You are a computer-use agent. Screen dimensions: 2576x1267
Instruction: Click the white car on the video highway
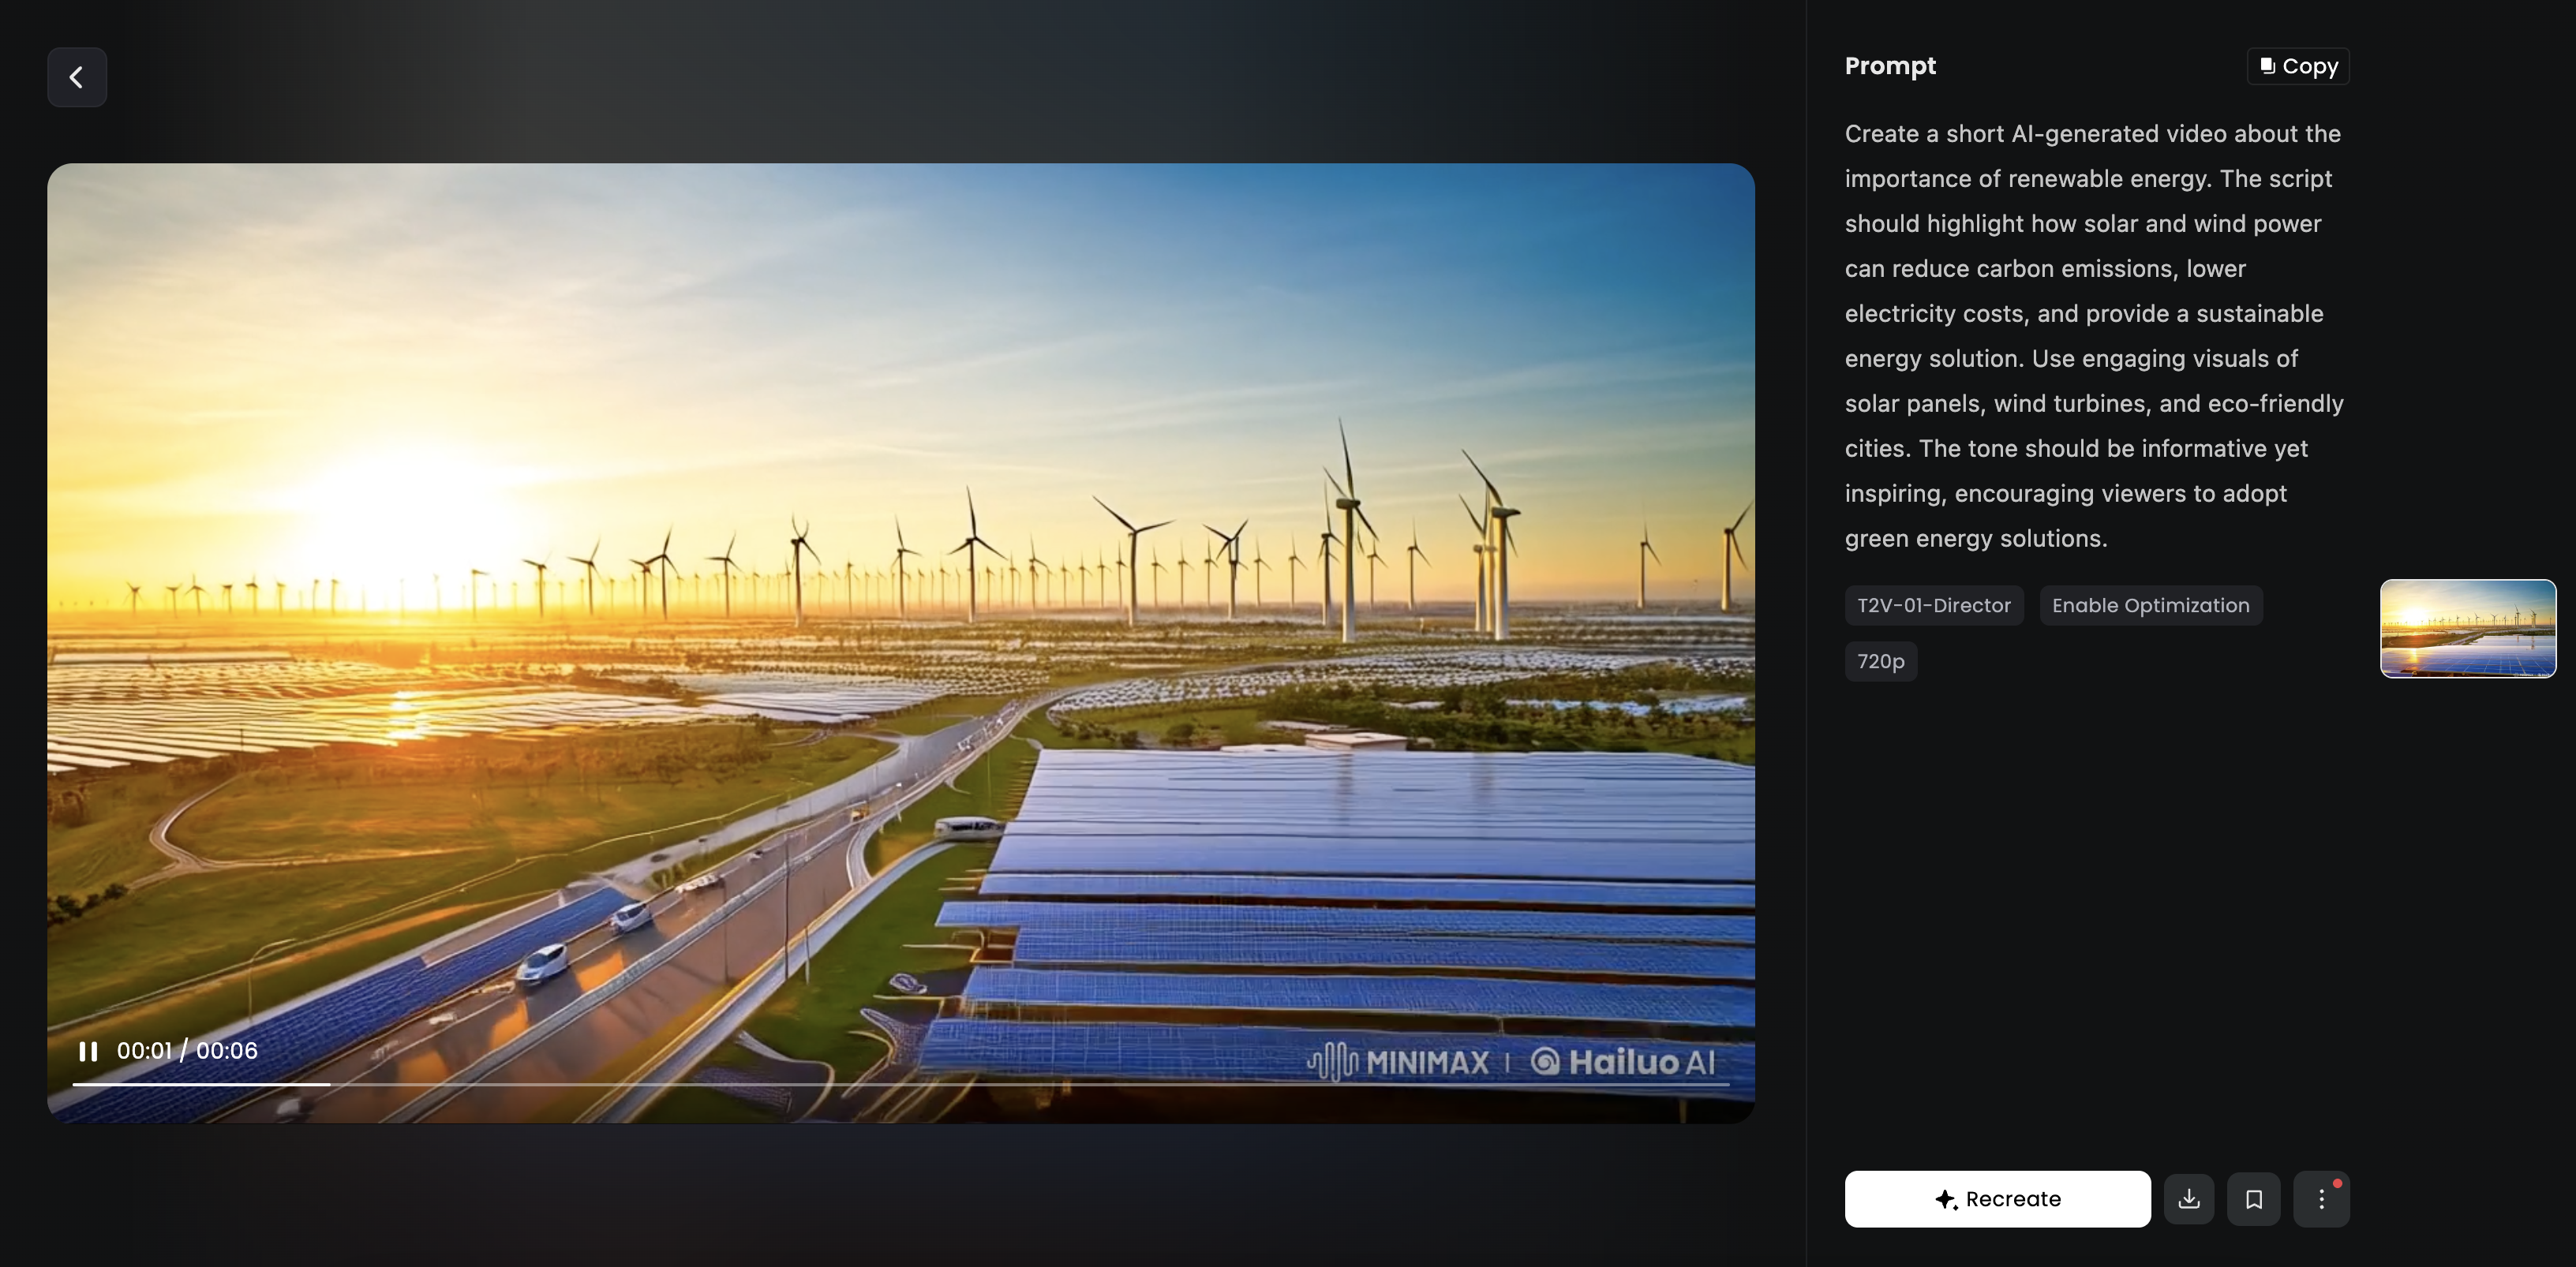pos(543,963)
